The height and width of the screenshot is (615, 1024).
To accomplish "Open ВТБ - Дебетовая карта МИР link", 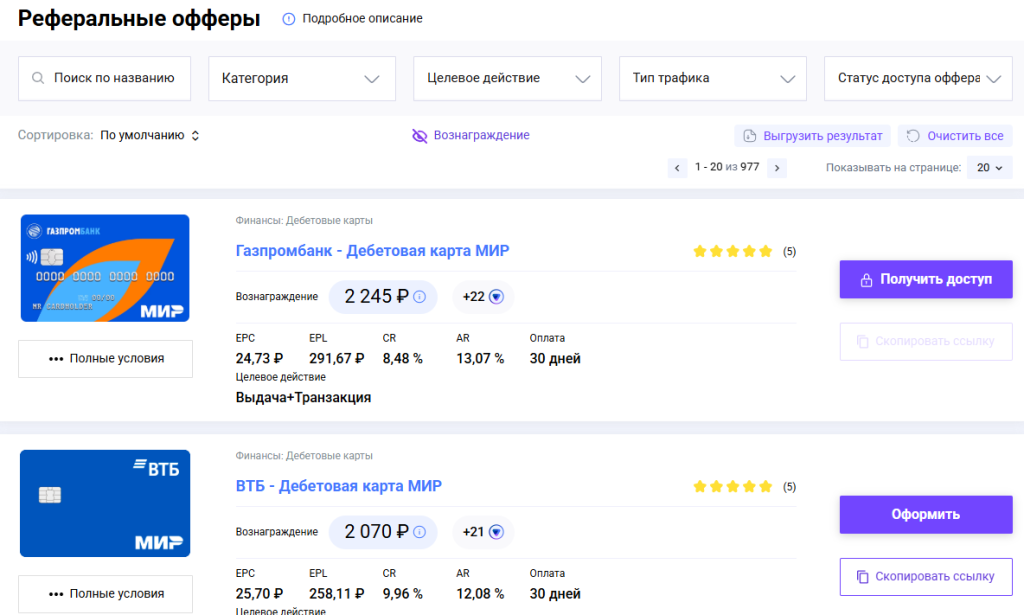I will pos(338,486).
